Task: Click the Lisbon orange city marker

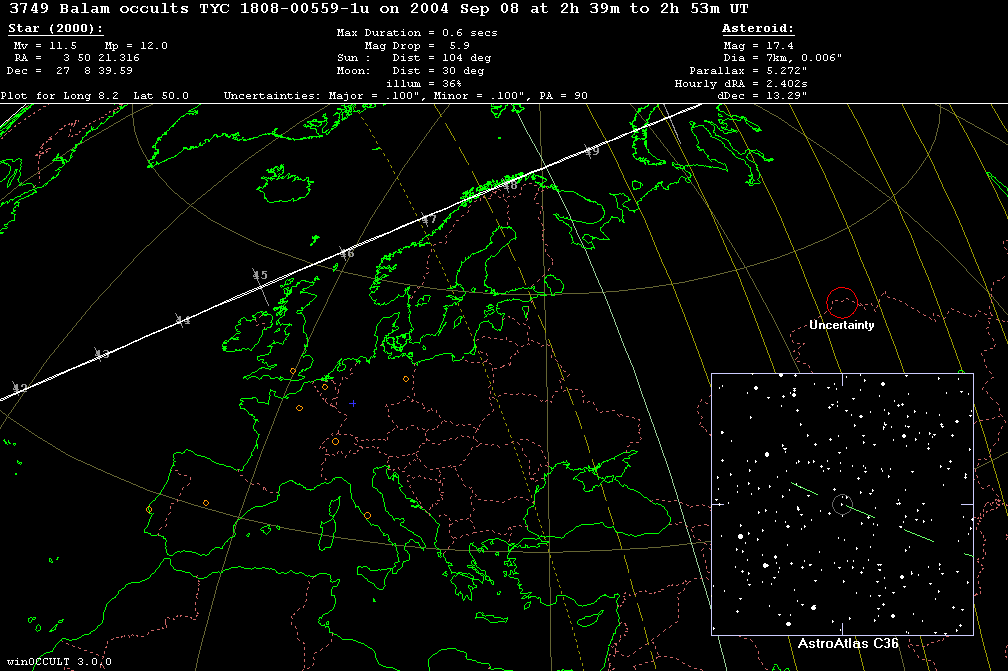Action: [x=149, y=510]
